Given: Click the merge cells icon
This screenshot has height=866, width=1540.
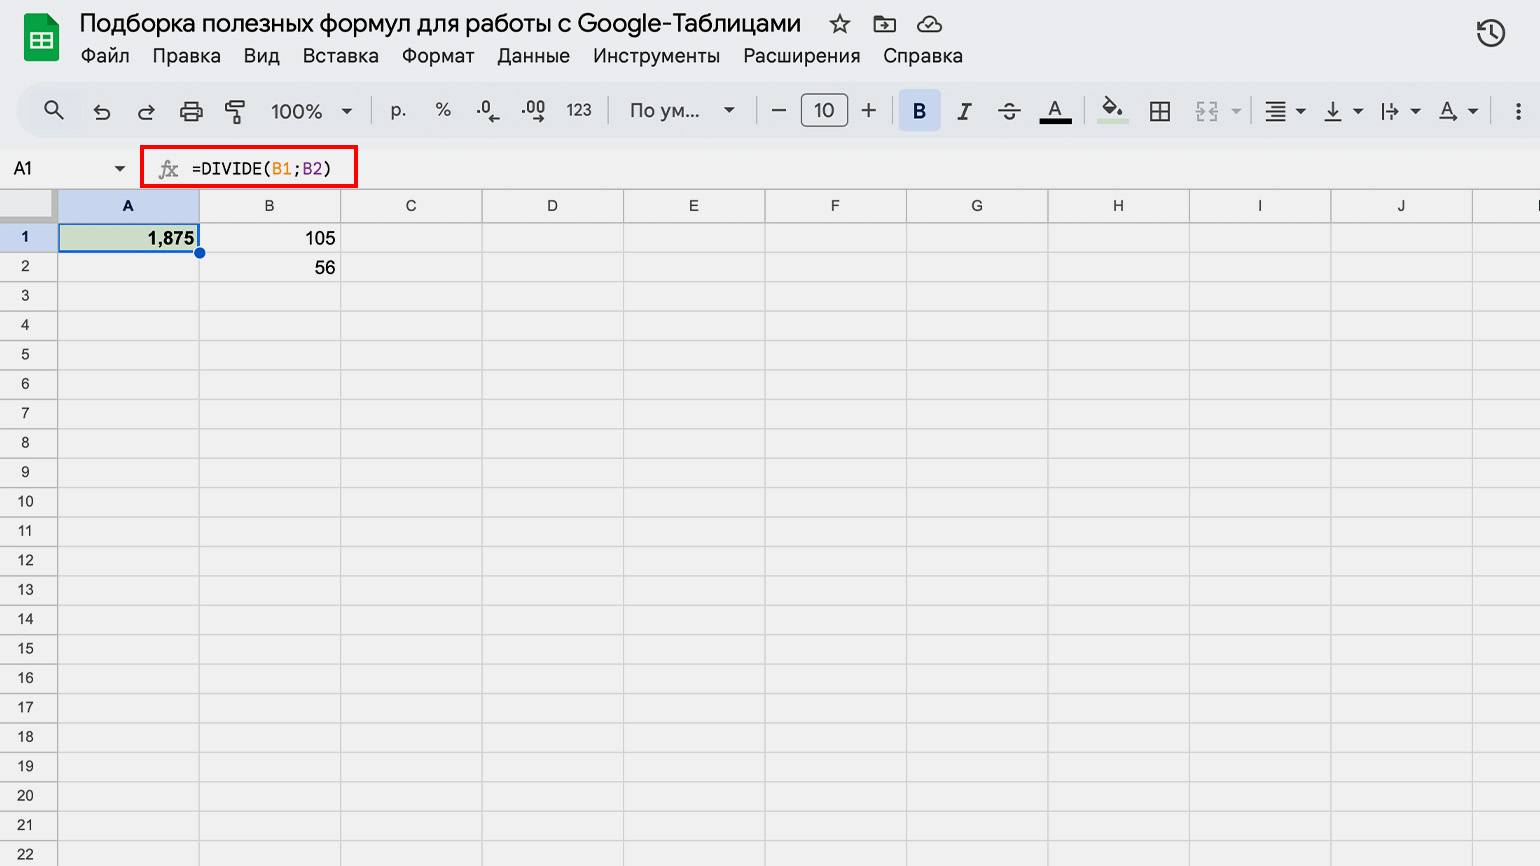Looking at the screenshot, I should coord(1207,111).
